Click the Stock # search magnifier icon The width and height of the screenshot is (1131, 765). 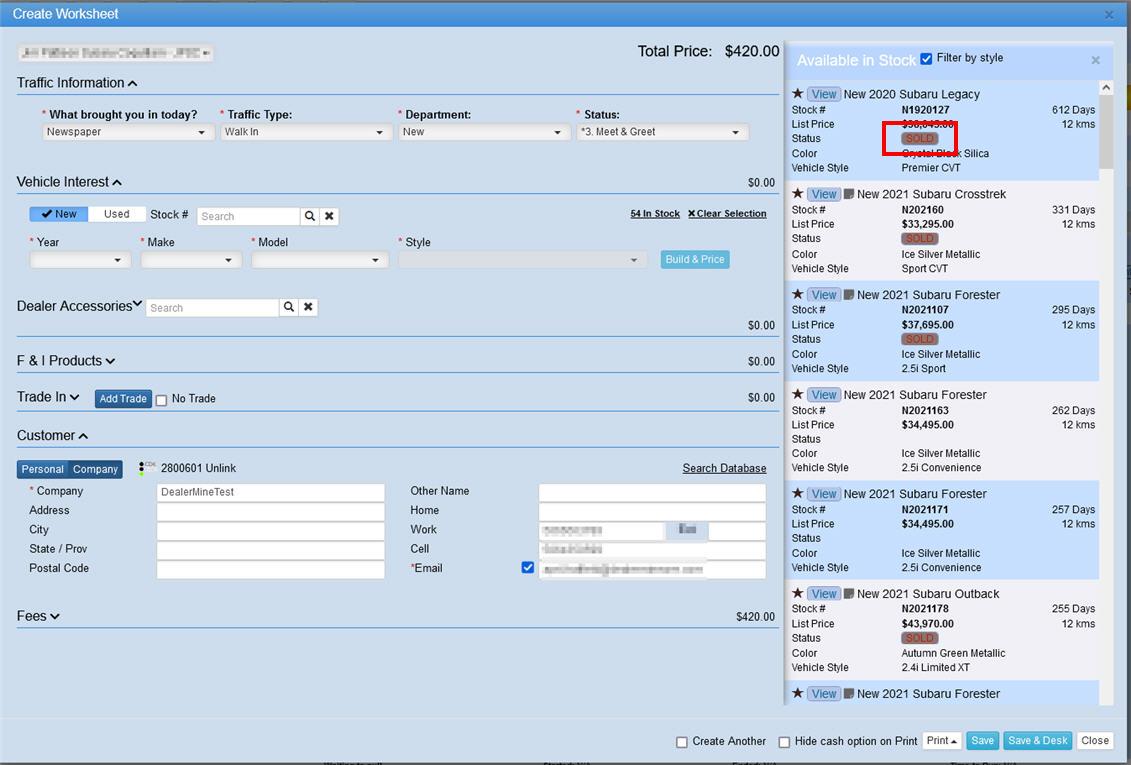[310, 216]
